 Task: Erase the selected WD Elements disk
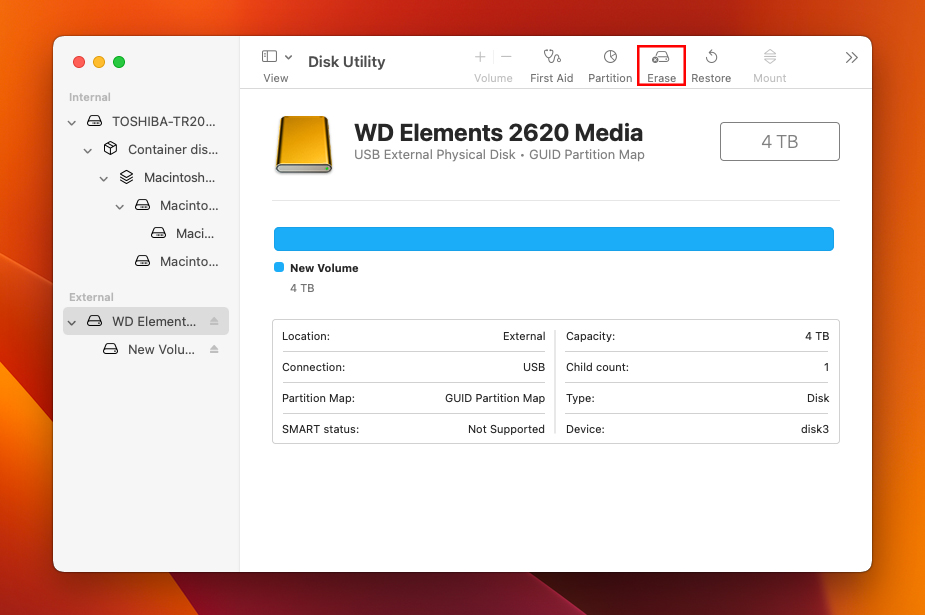661,65
